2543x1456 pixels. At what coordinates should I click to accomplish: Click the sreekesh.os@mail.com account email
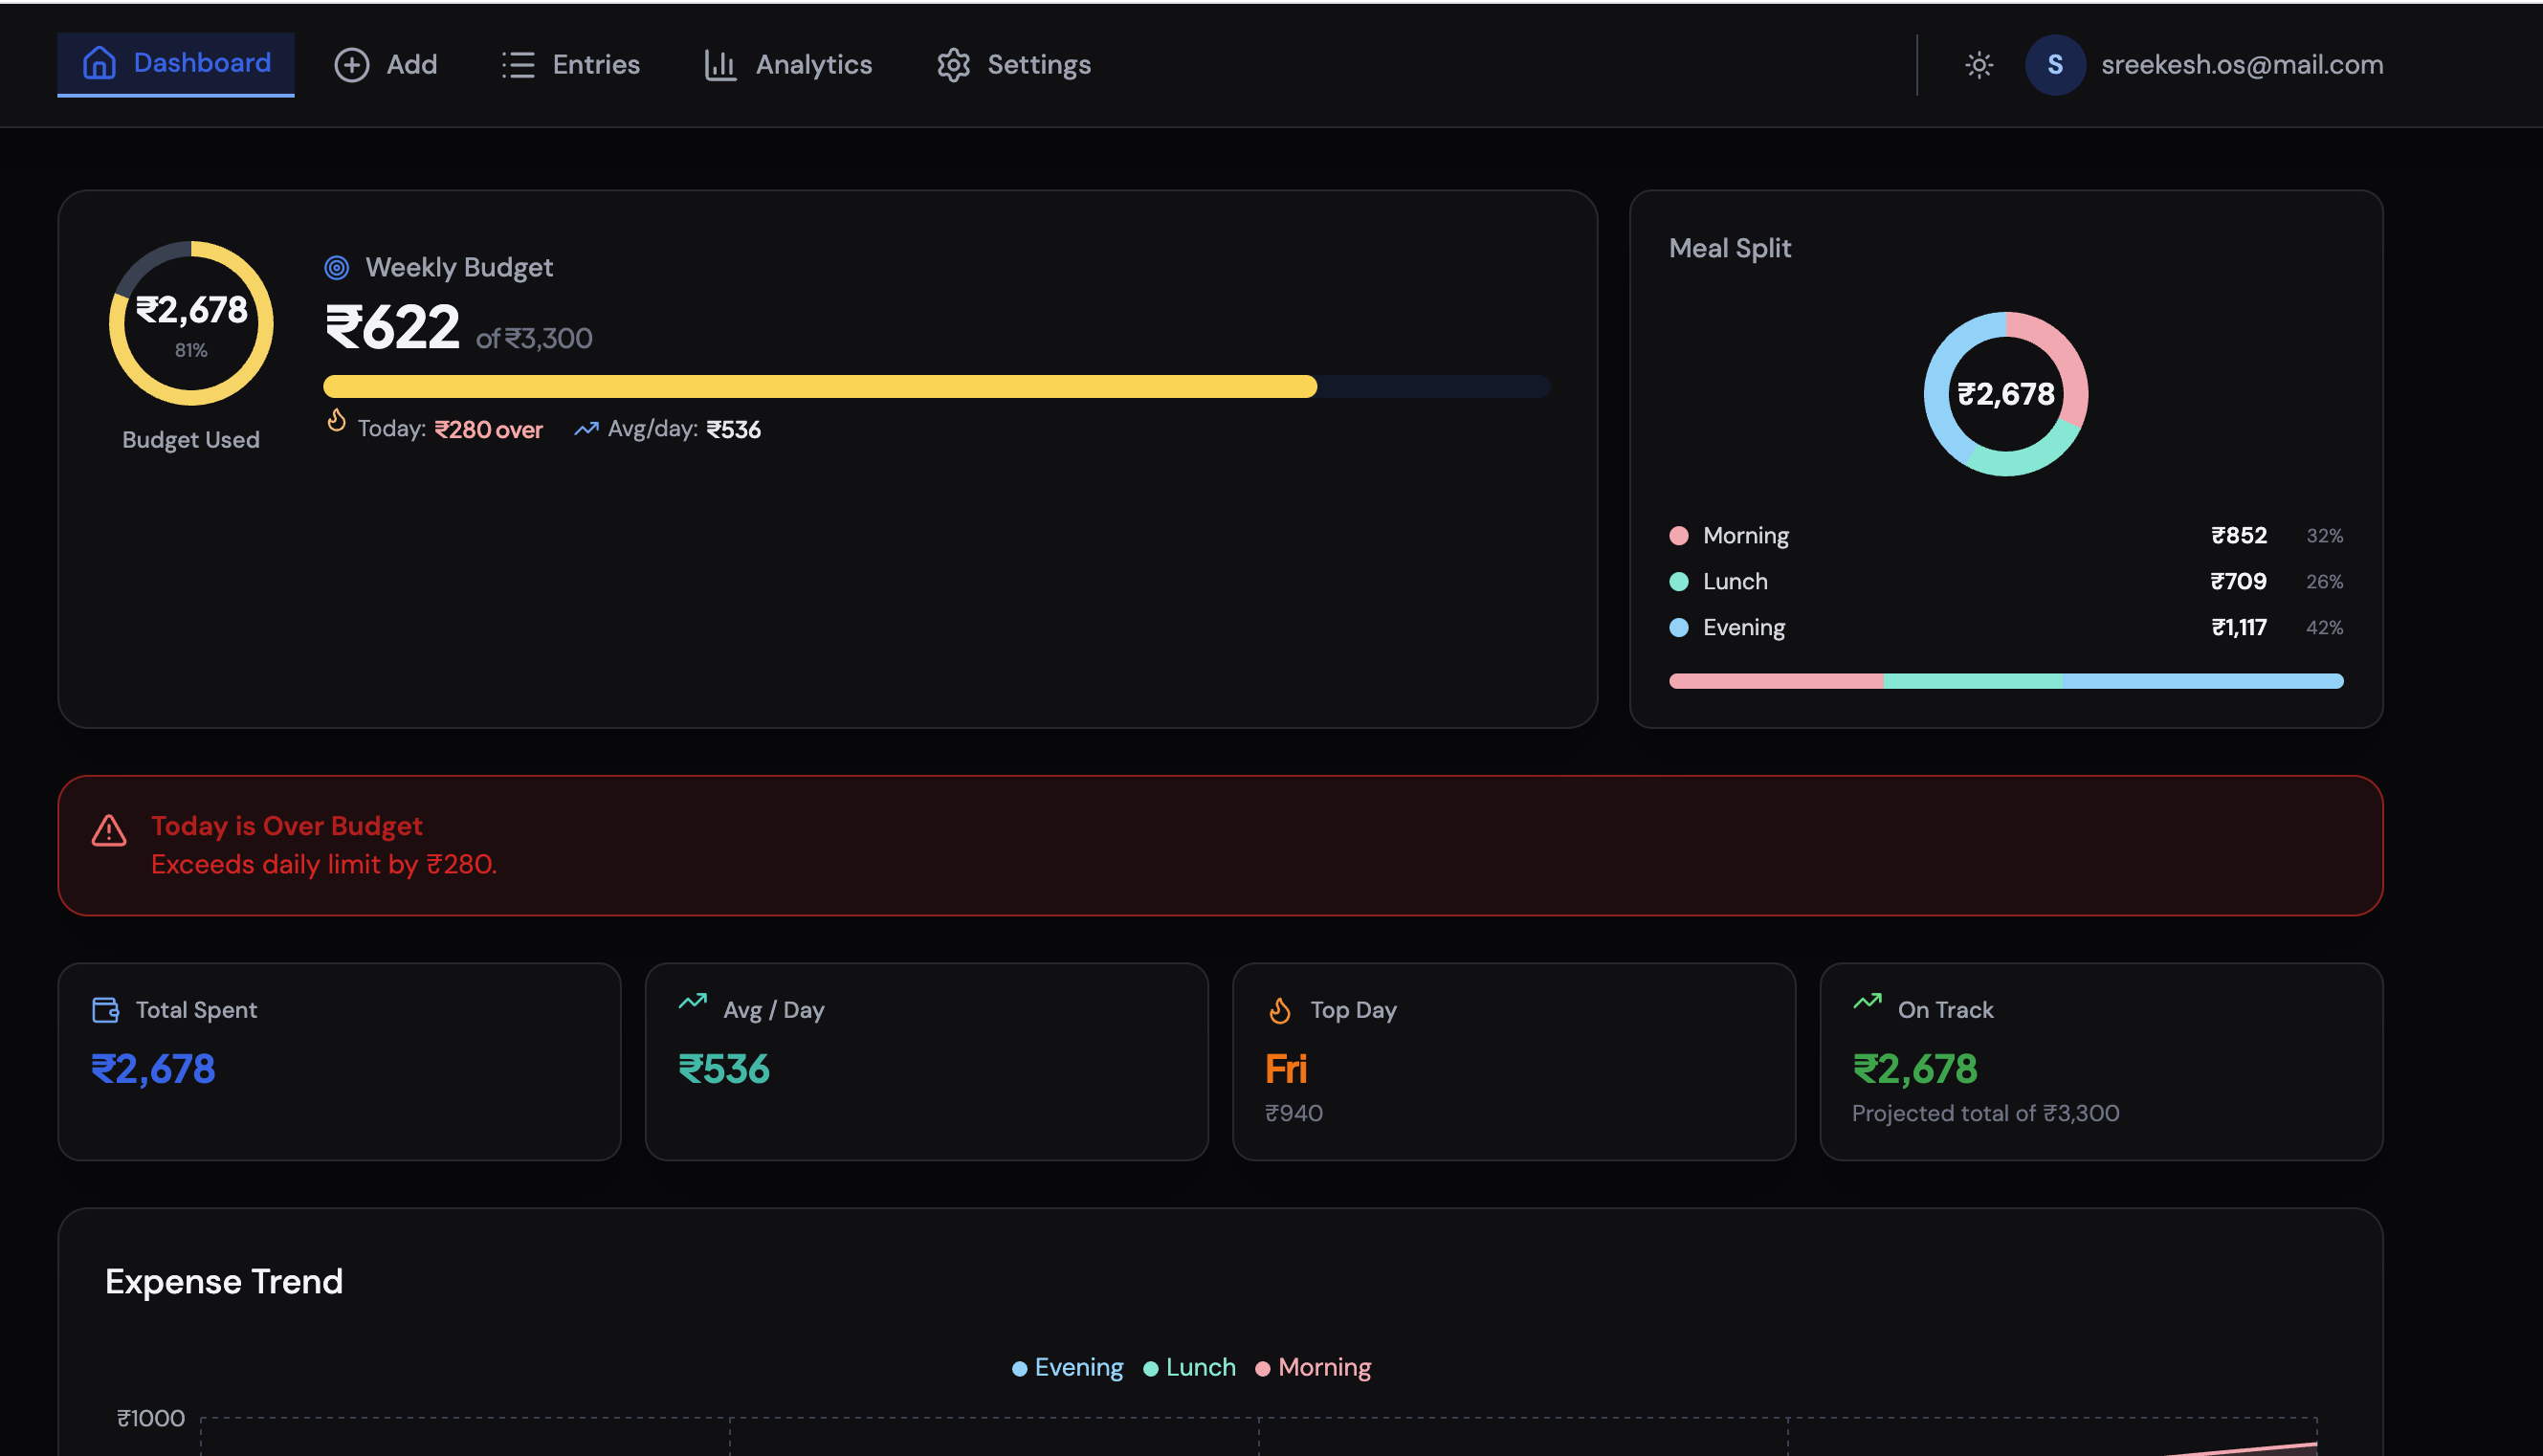tap(2242, 65)
